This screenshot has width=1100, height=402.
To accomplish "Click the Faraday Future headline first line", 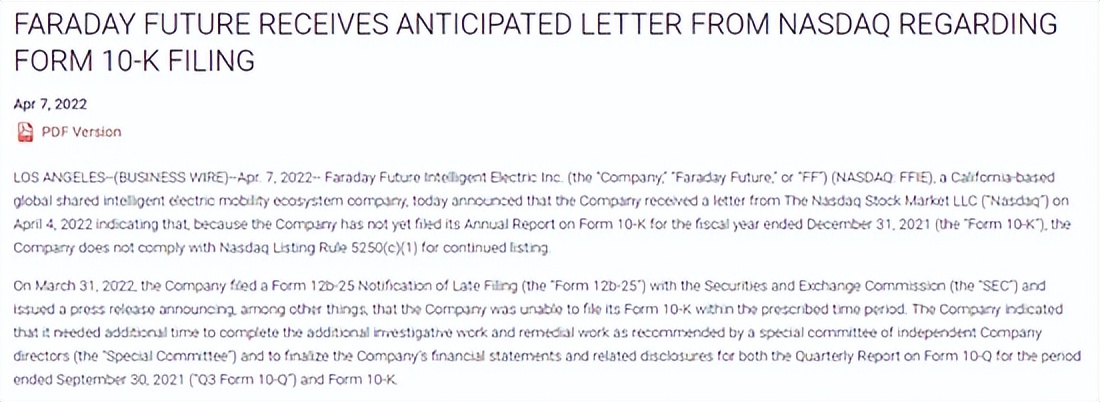I will click(x=535, y=24).
